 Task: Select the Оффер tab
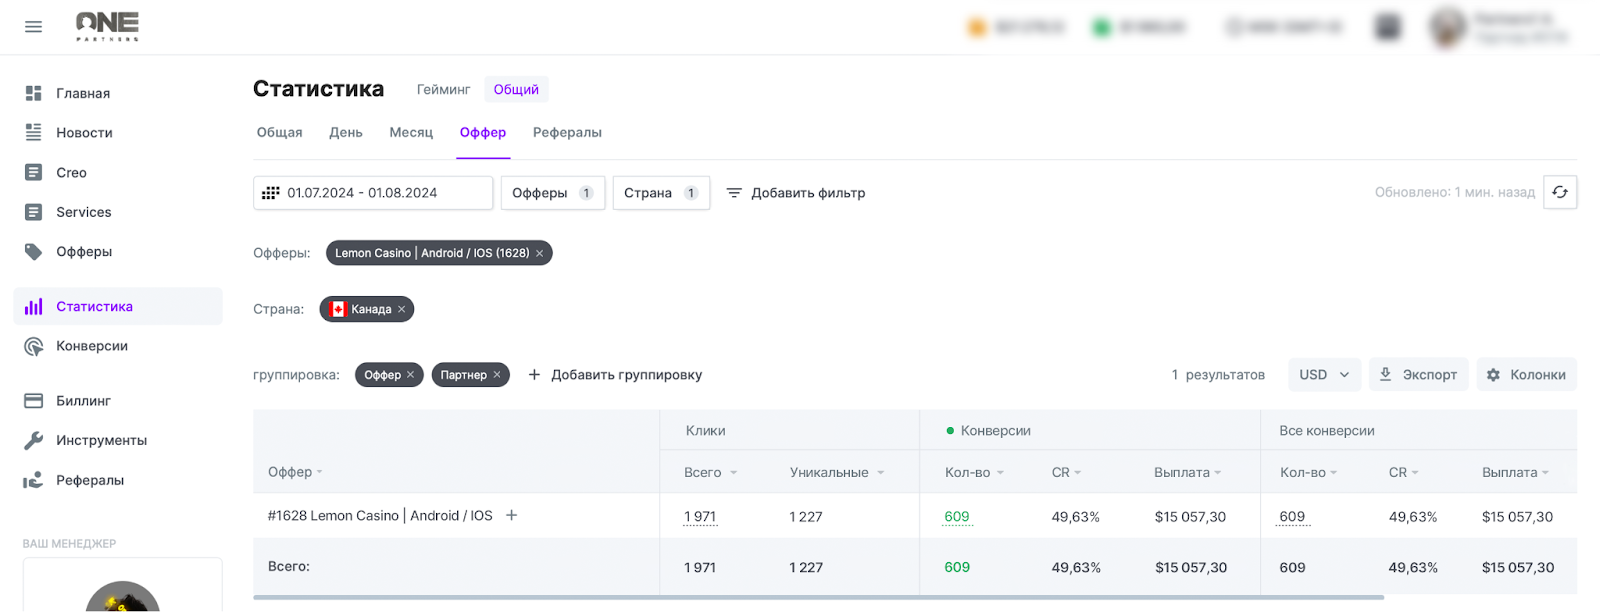coord(483,132)
